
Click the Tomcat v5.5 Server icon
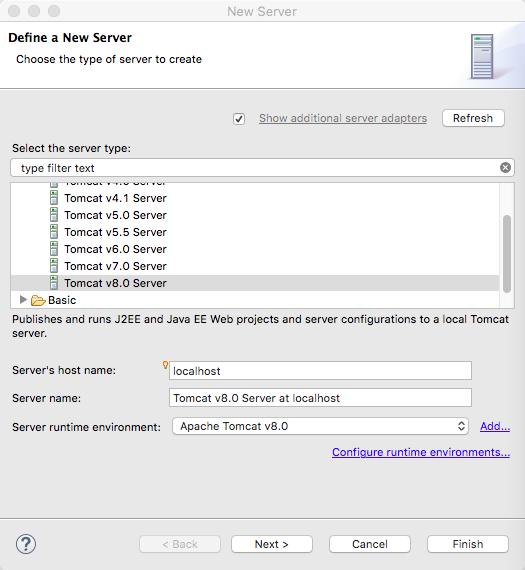coord(54,232)
